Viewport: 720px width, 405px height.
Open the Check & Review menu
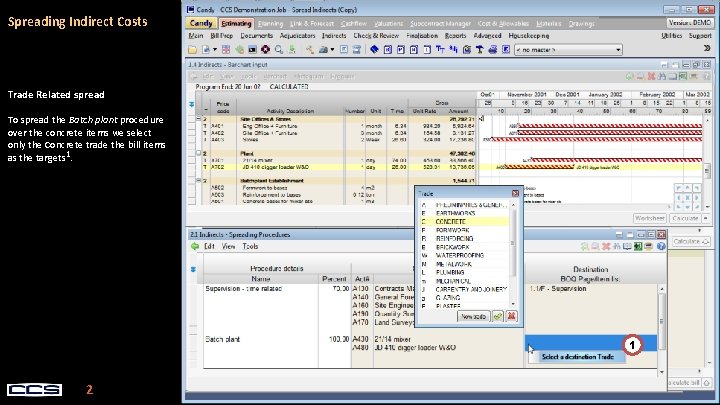coord(376,36)
